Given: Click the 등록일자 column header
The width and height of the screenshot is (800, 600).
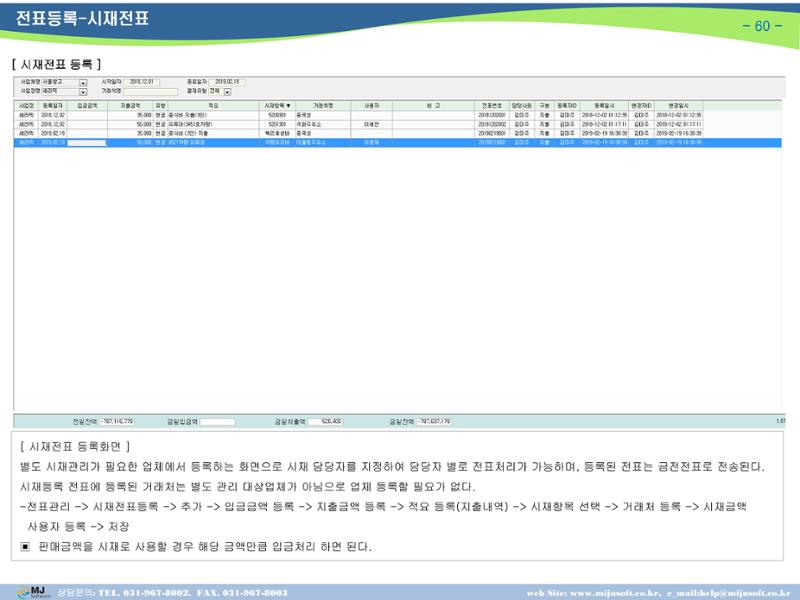Looking at the screenshot, I should pyautogui.click(x=53, y=106).
